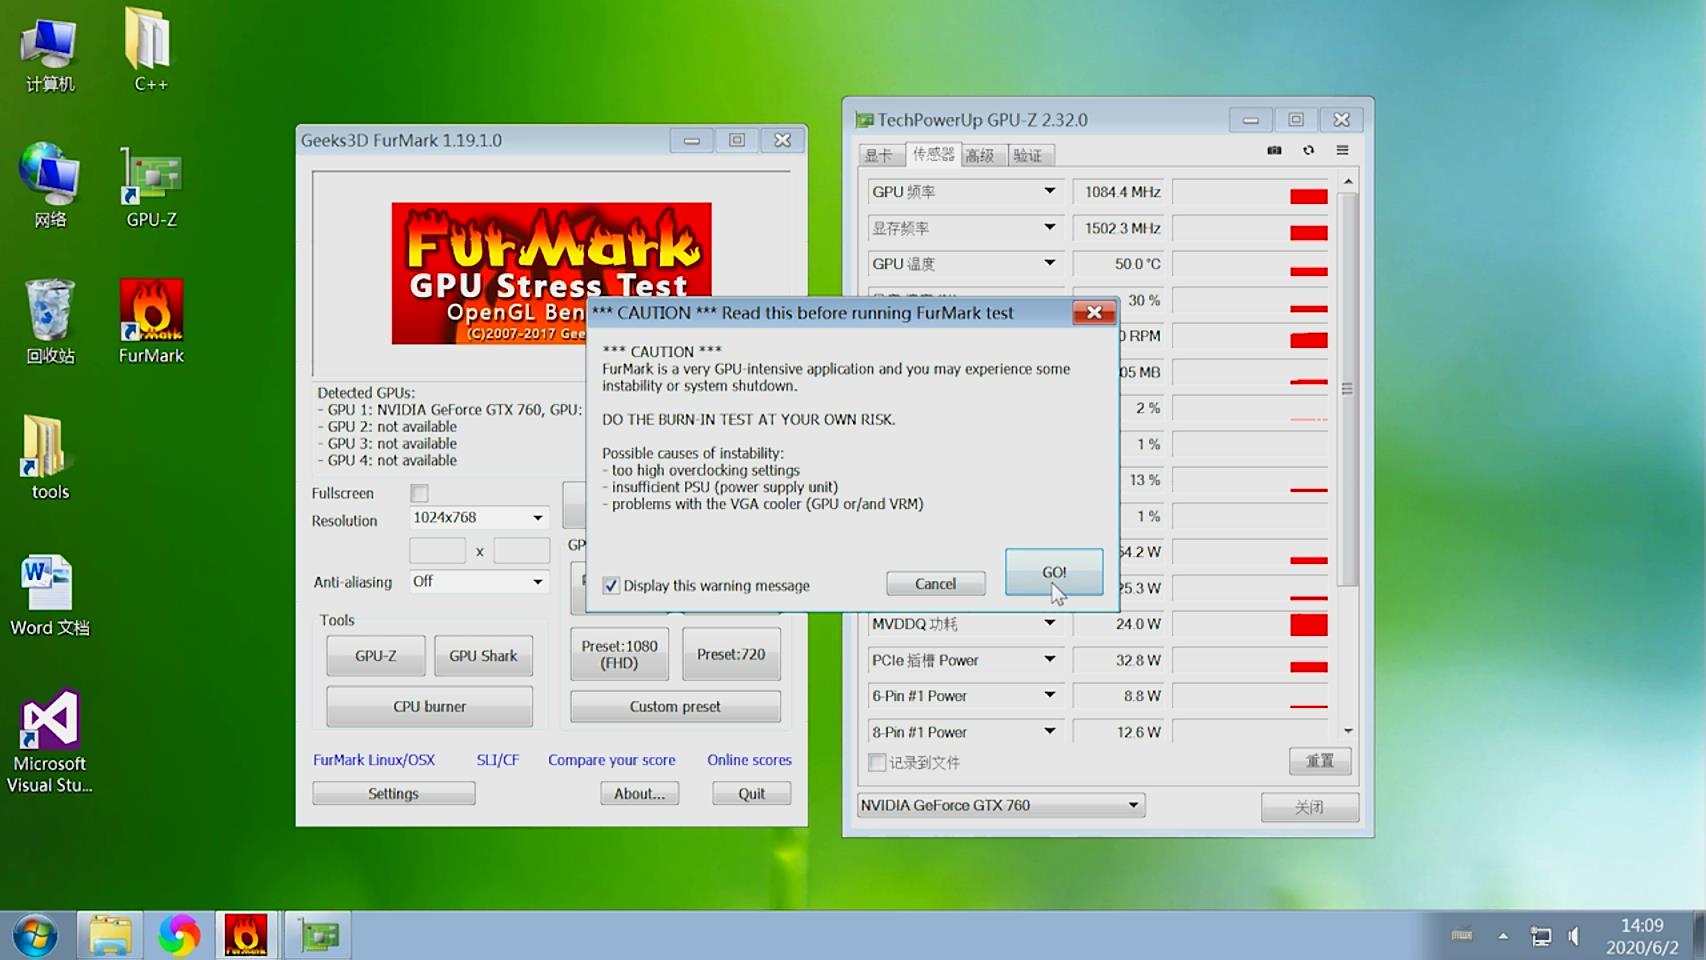
Task: Click the GPU-Z sensor list scrollbar
Action: coord(1347,390)
